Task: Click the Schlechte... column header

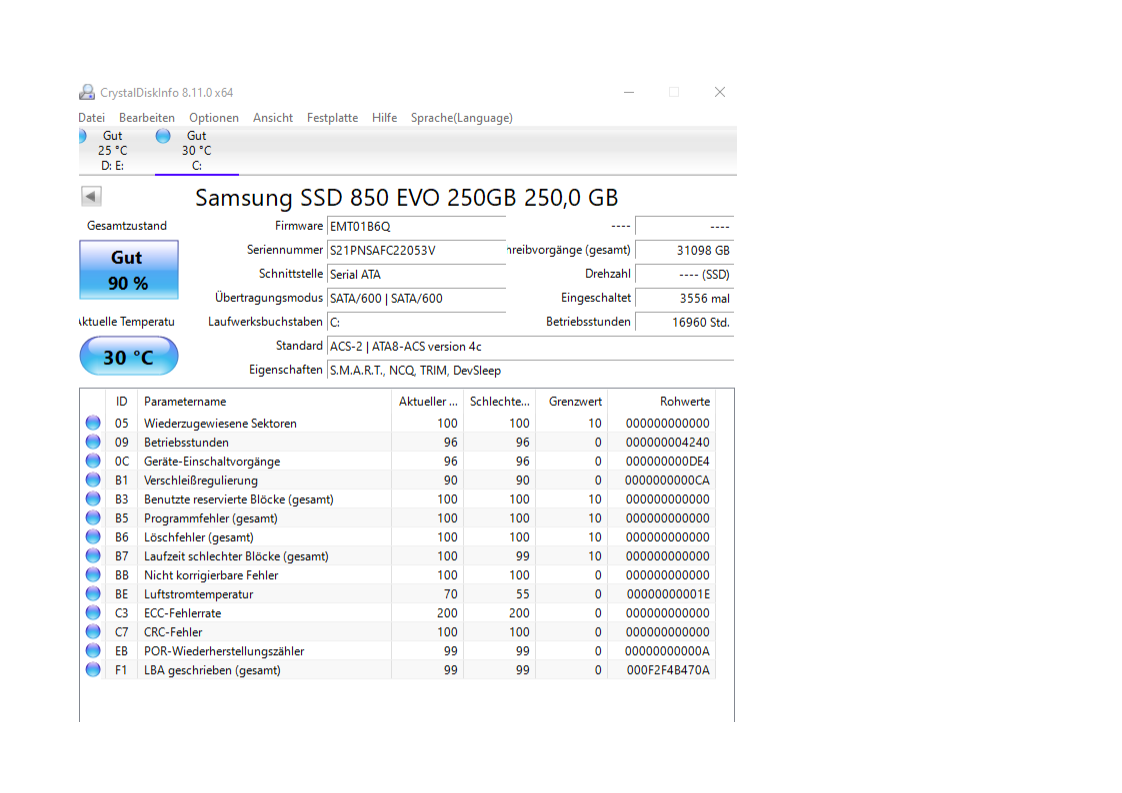Action: point(499,402)
